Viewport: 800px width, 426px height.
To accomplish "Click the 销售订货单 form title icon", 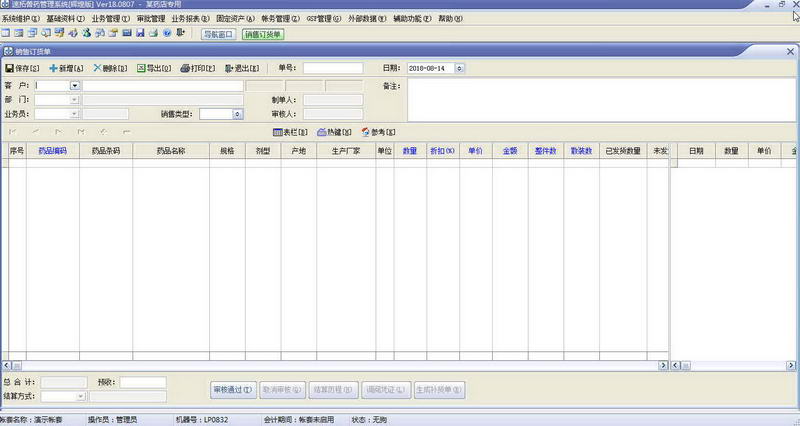I will [x=8, y=52].
